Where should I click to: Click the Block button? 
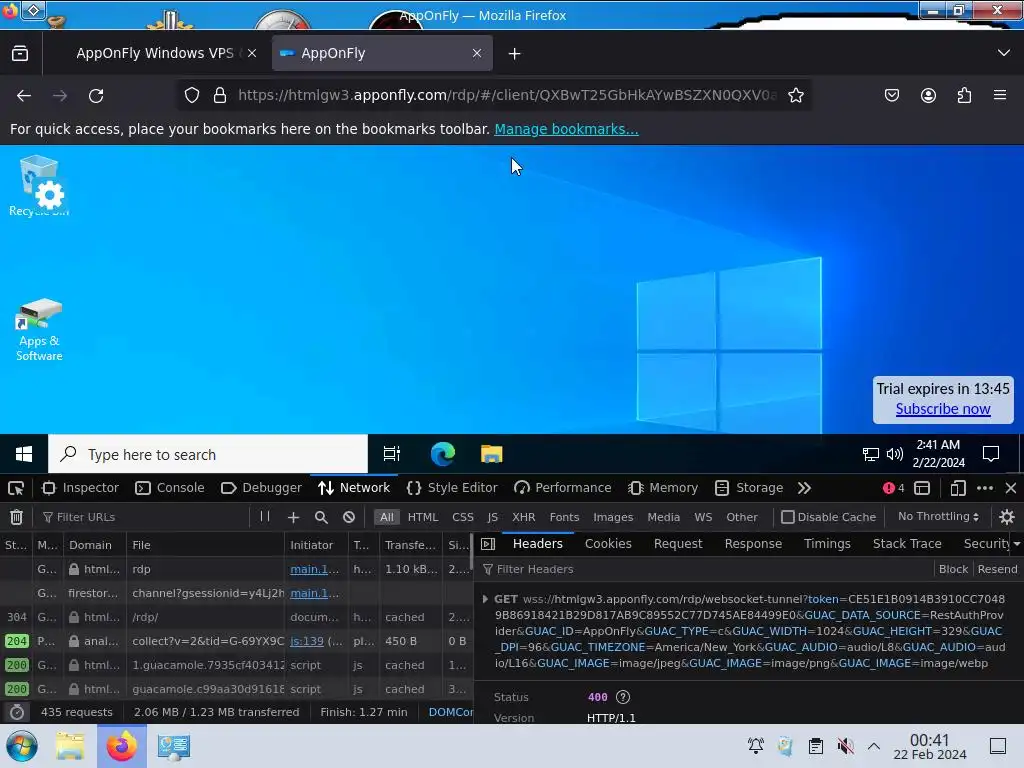tap(953, 569)
